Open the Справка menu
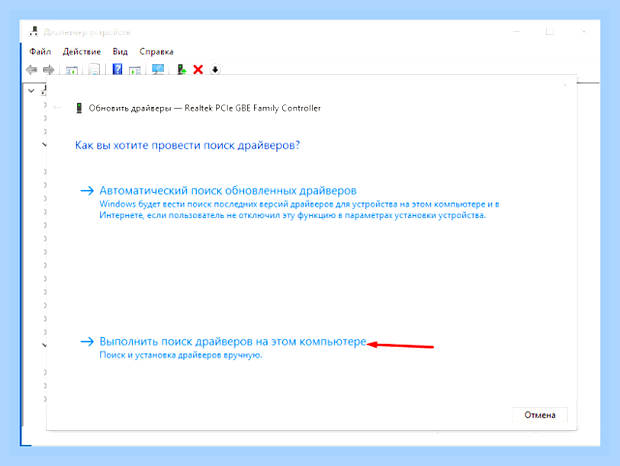The image size is (620, 466). tap(156, 52)
